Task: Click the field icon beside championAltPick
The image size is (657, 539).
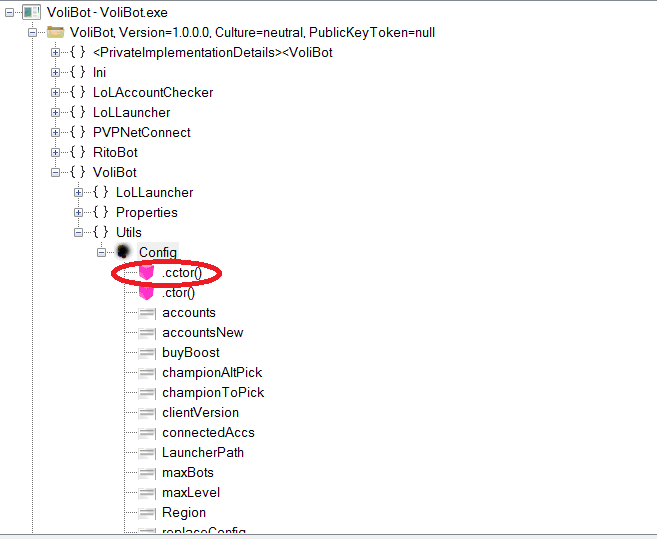Action: (147, 373)
